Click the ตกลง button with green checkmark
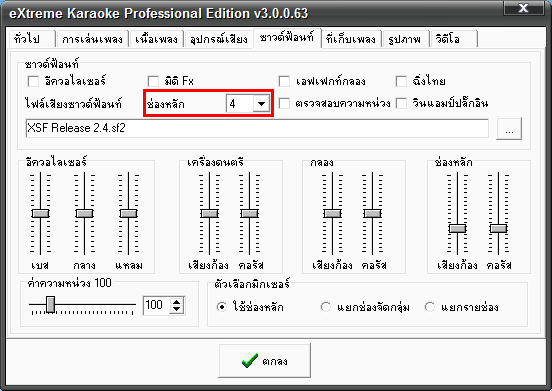552x391 pixels. pyautogui.click(x=264, y=360)
